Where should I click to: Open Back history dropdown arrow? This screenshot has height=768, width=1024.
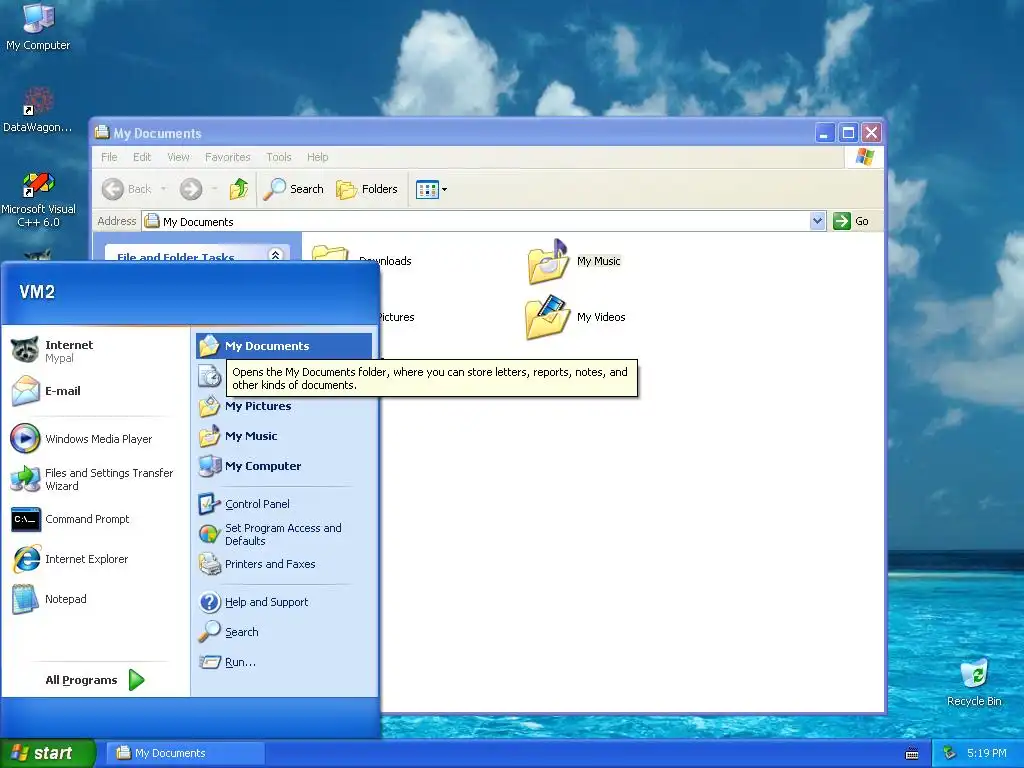click(163, 189)
